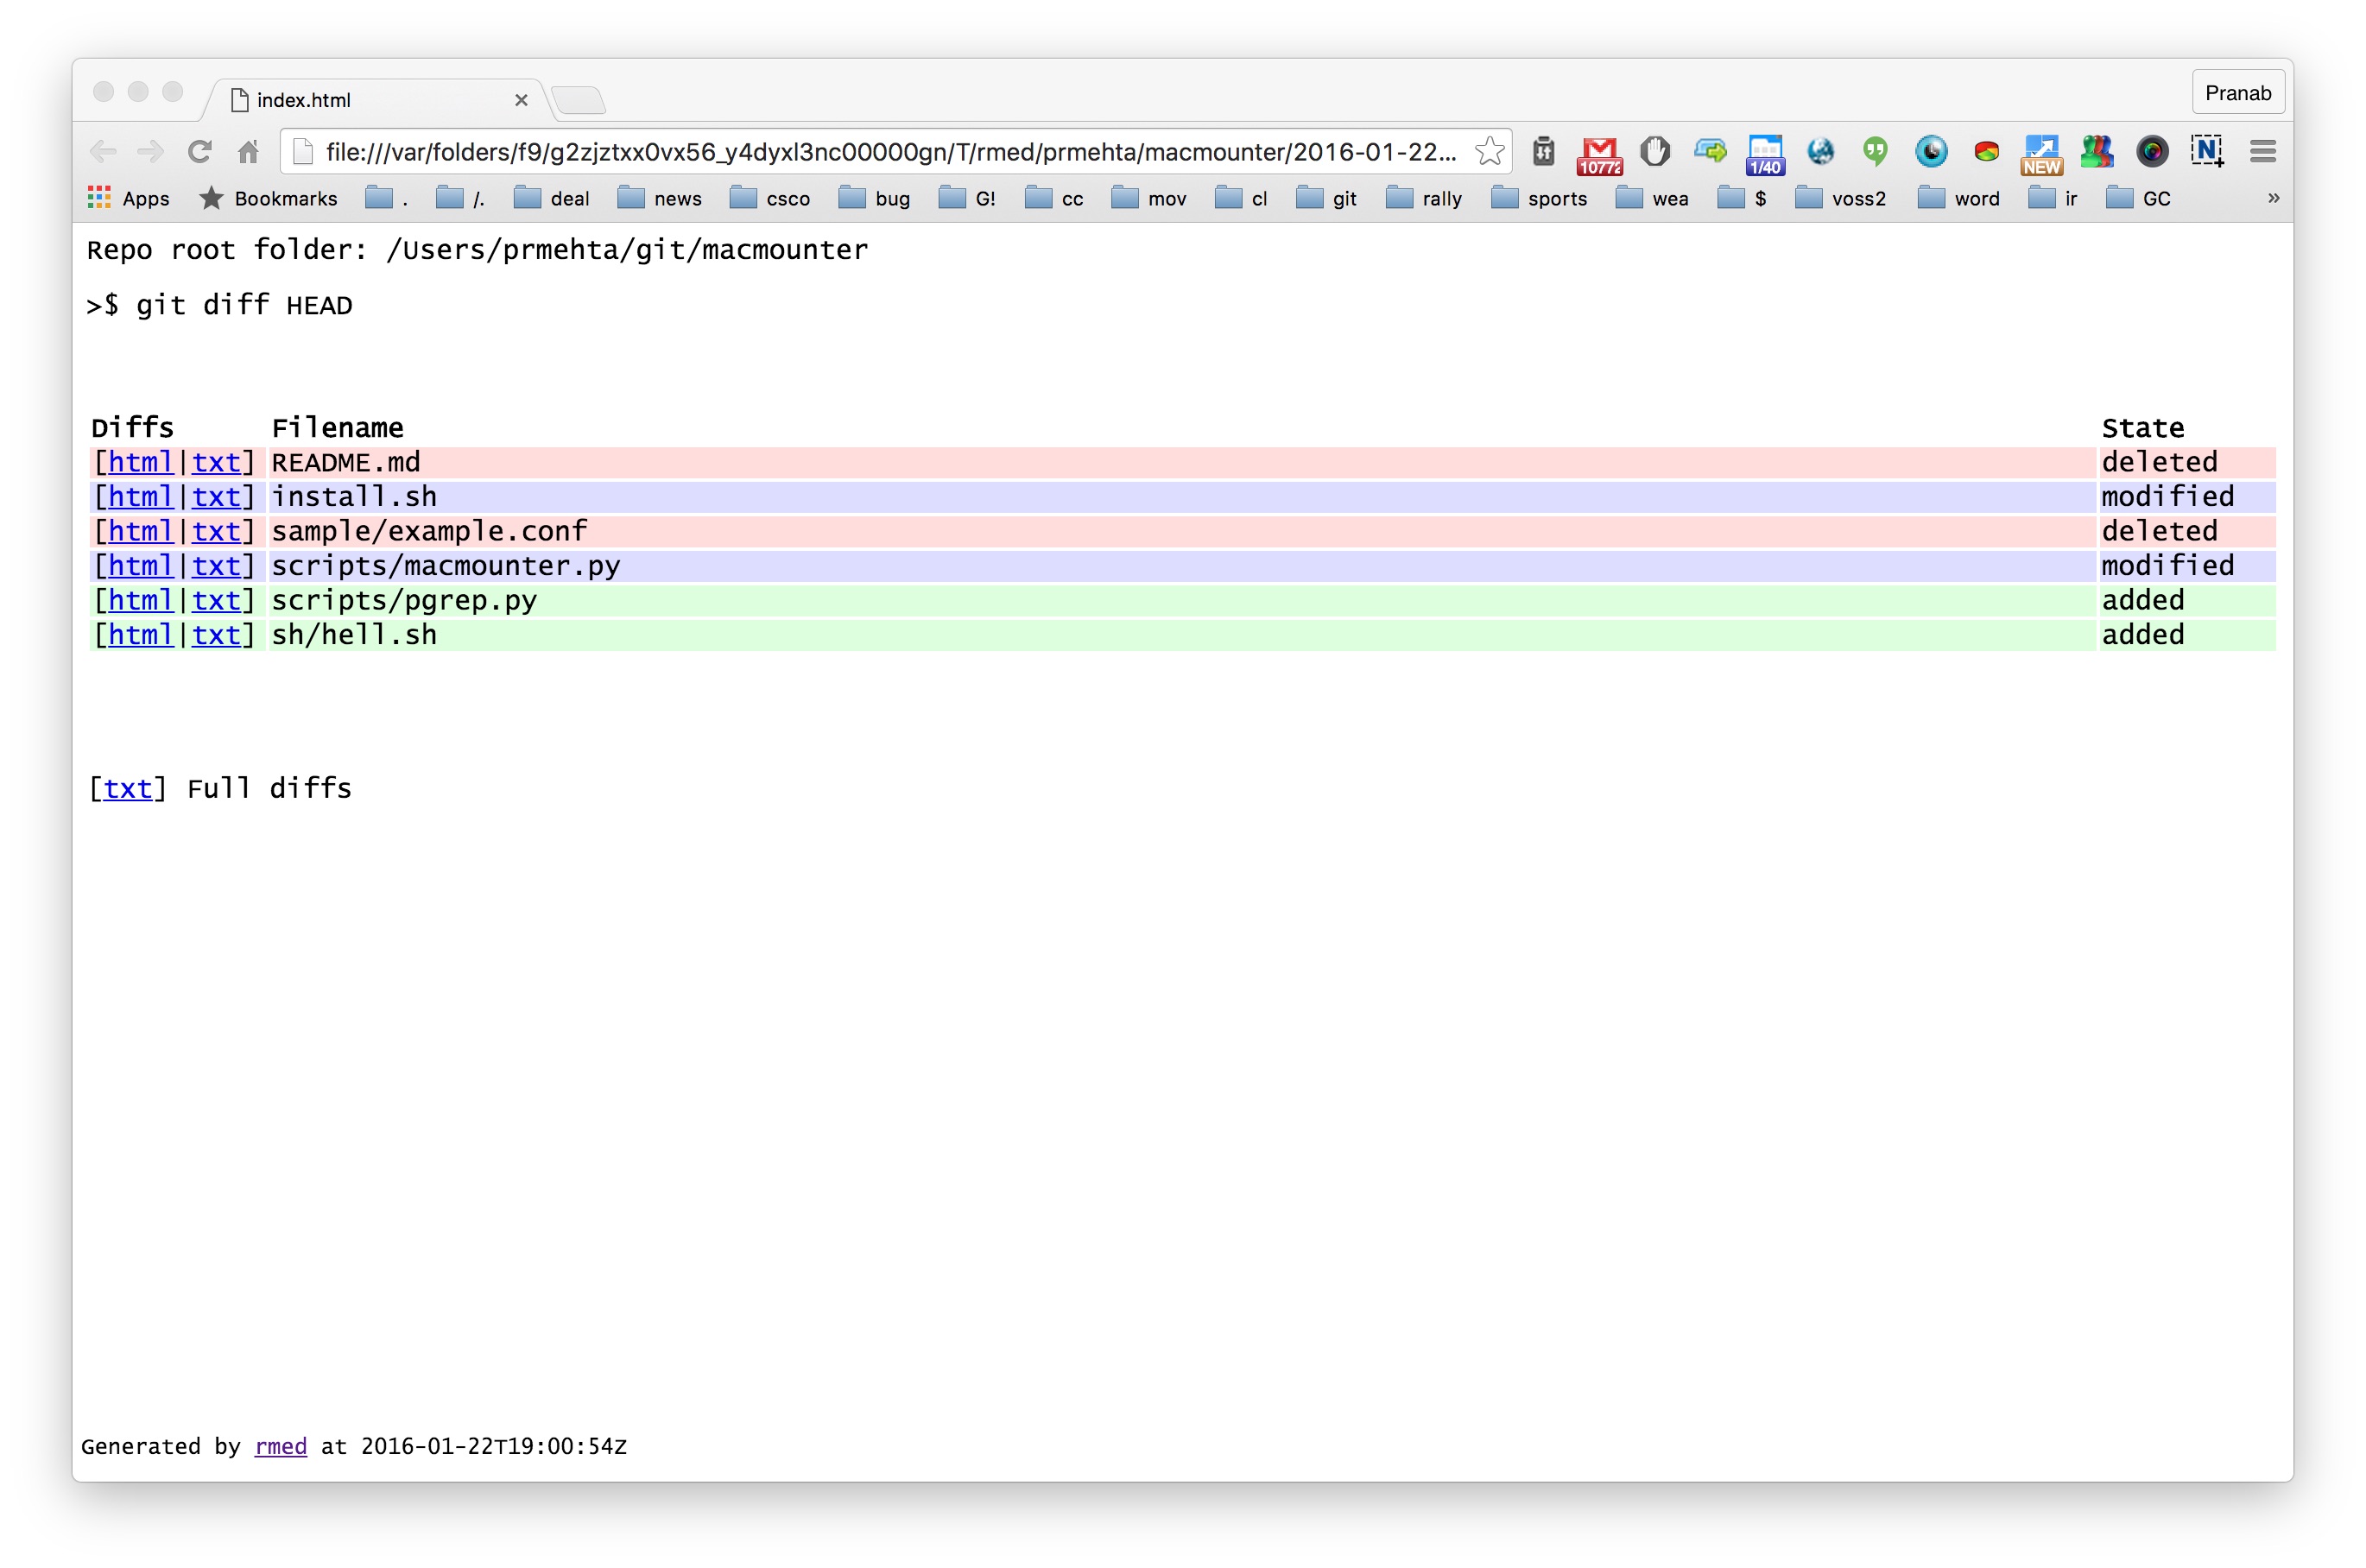Open the Full diffs txt link
Screen dimensions: 2366x1568
click(x=128, y=788)
